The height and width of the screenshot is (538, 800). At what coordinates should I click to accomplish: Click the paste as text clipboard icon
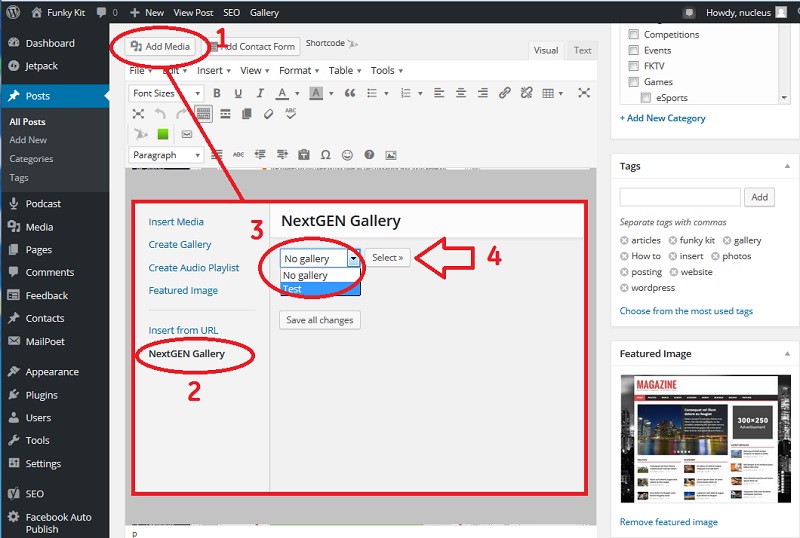[x=304, y=155]
